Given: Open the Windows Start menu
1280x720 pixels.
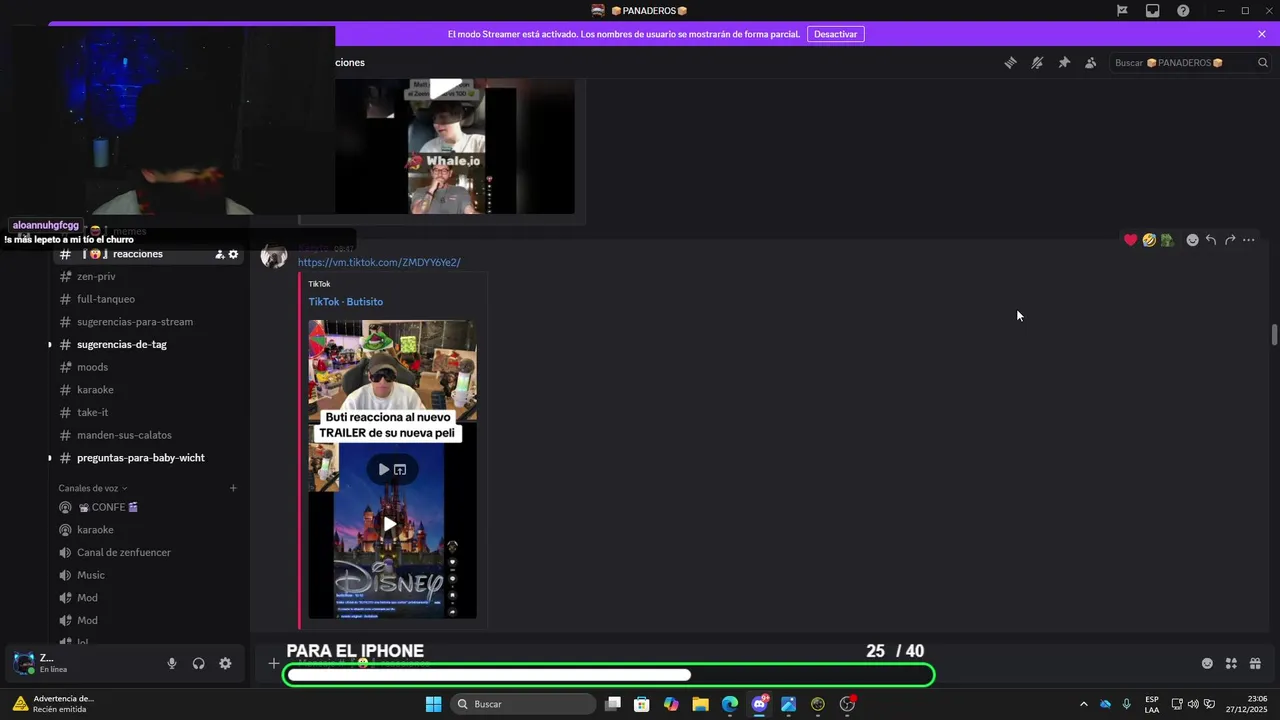Looking at the screenshot, I should coord(433,704).
